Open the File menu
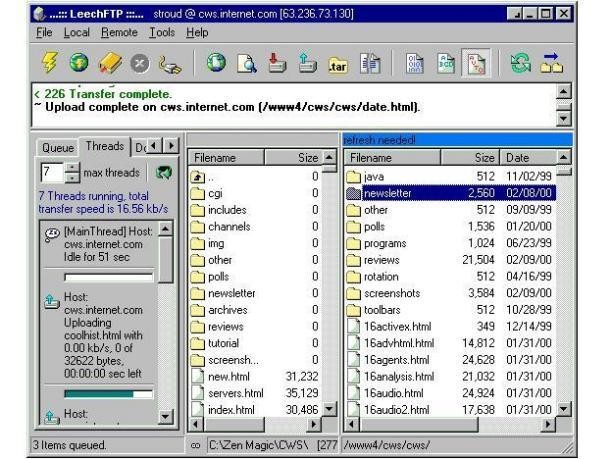Viewport: 612px width, 459px height. point(44,32)
